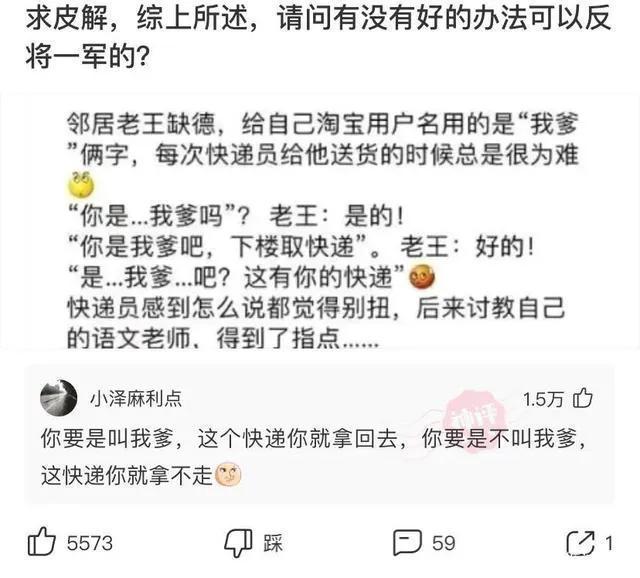Open the embedded 邻居老王 story image
This screenshot has width=640, height=578.
tap(320, 222)
